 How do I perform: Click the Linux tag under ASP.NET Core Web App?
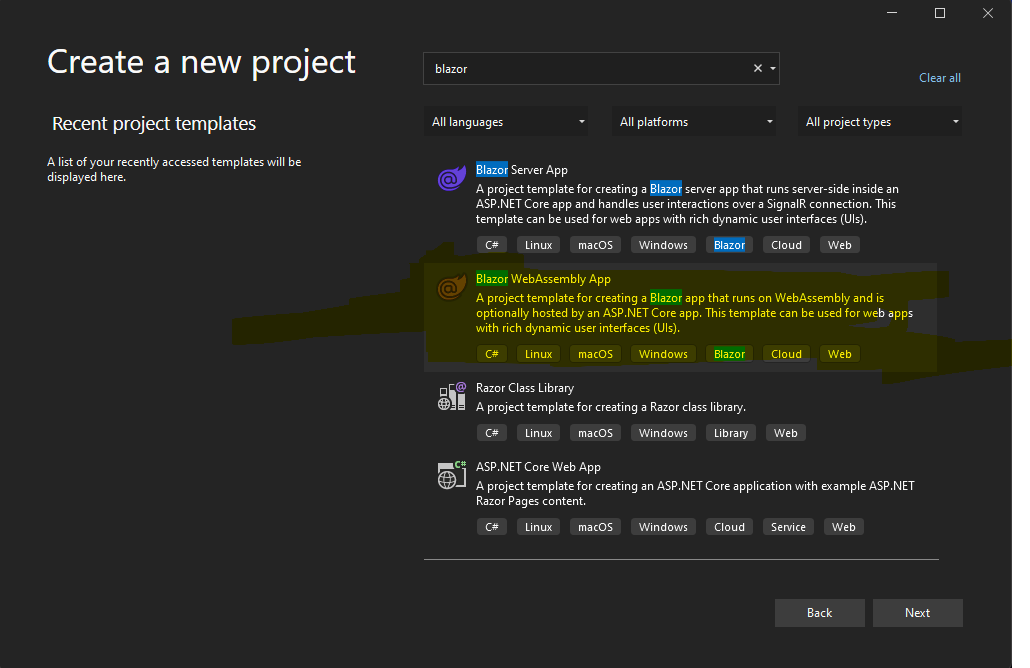click(538, 527)
